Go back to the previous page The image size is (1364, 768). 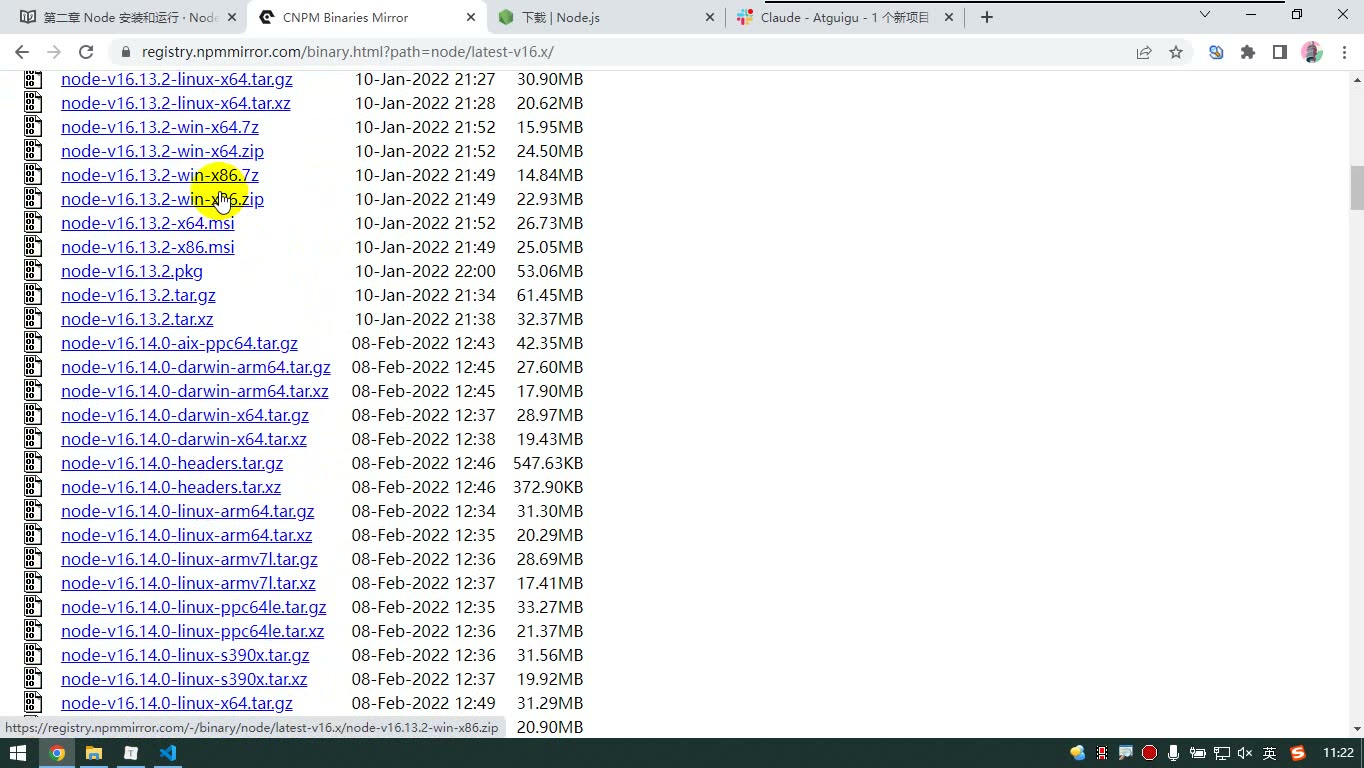coord(22,52)
